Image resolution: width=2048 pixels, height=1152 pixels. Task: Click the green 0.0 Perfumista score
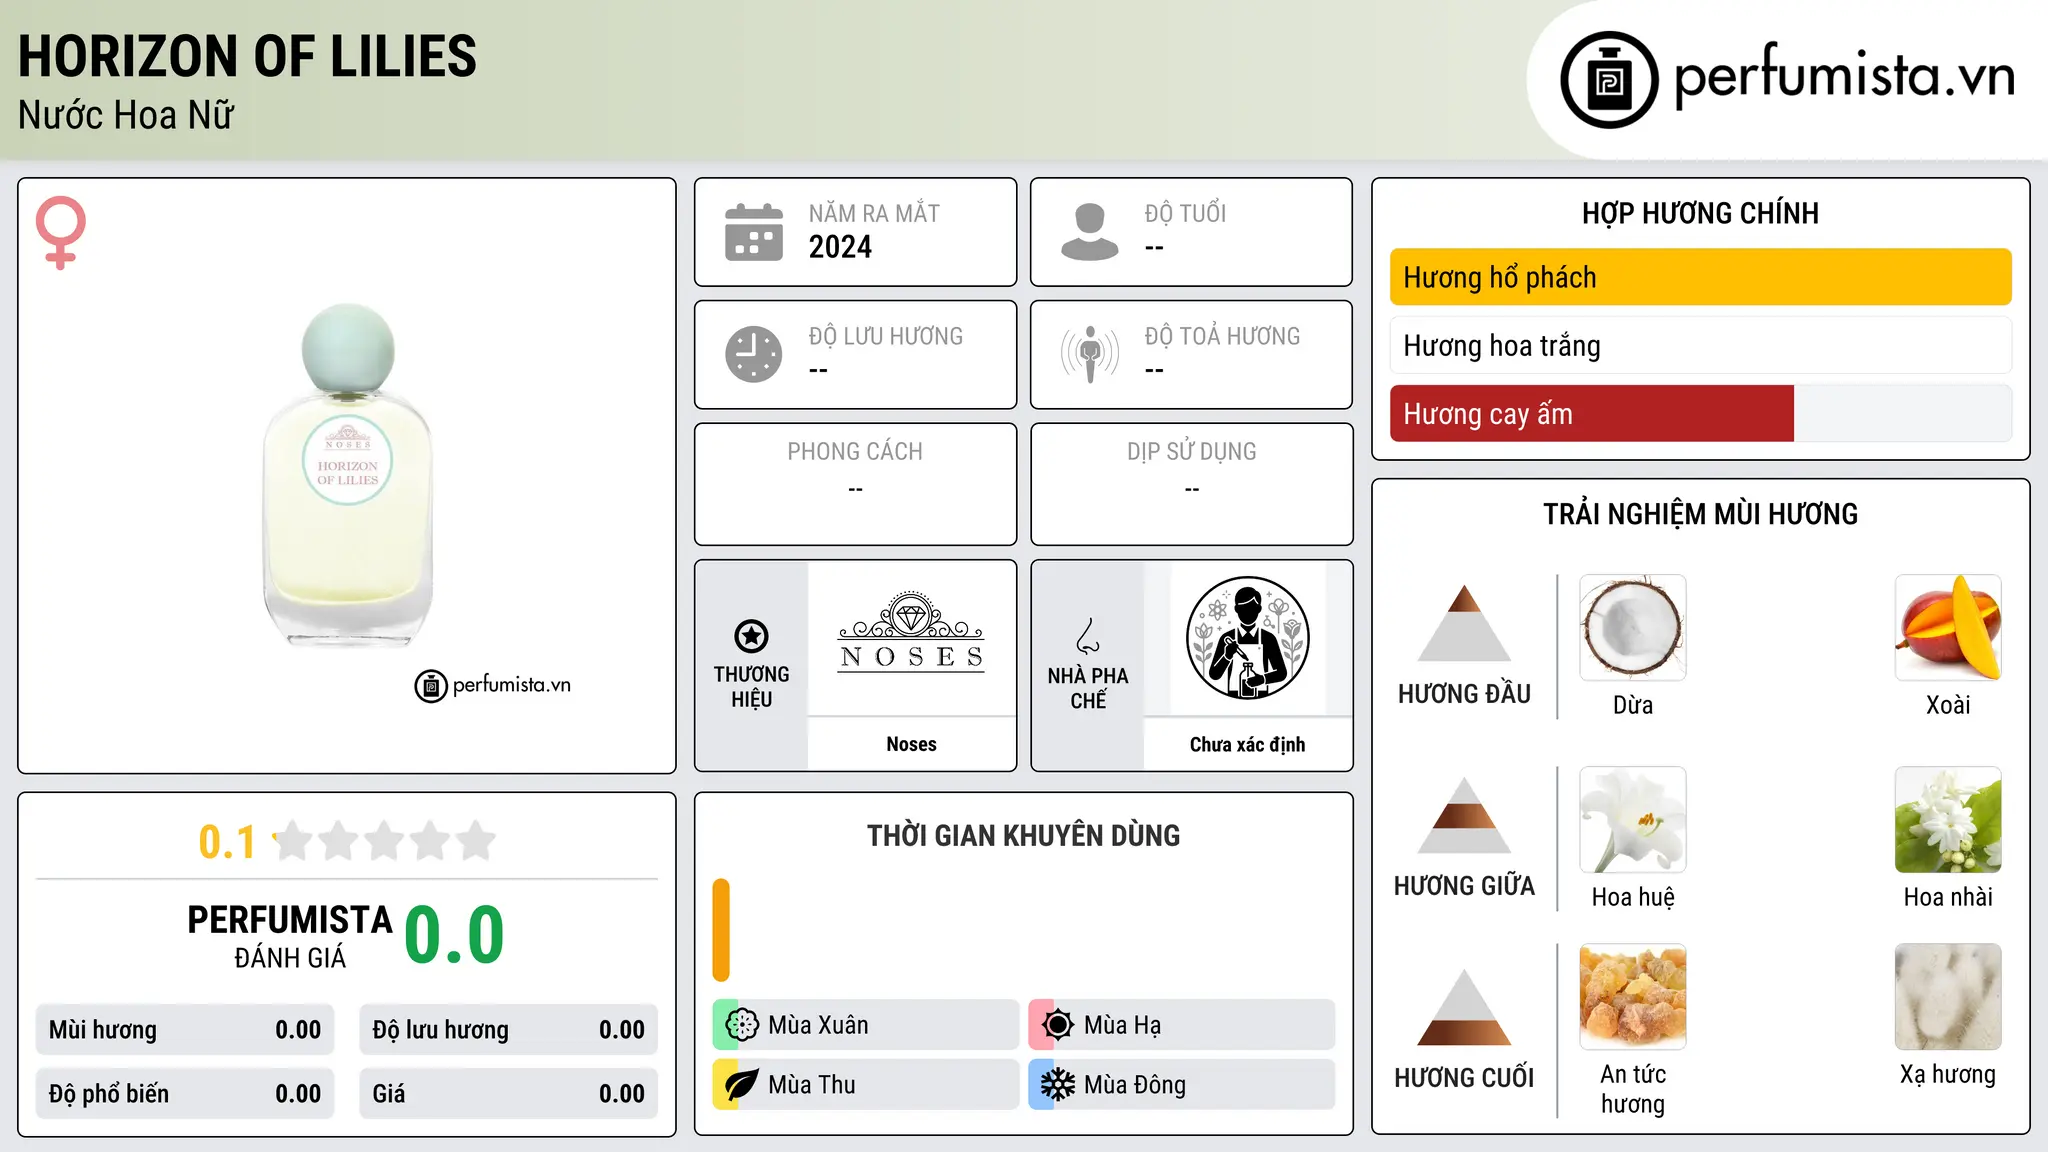tap(454, 934)
